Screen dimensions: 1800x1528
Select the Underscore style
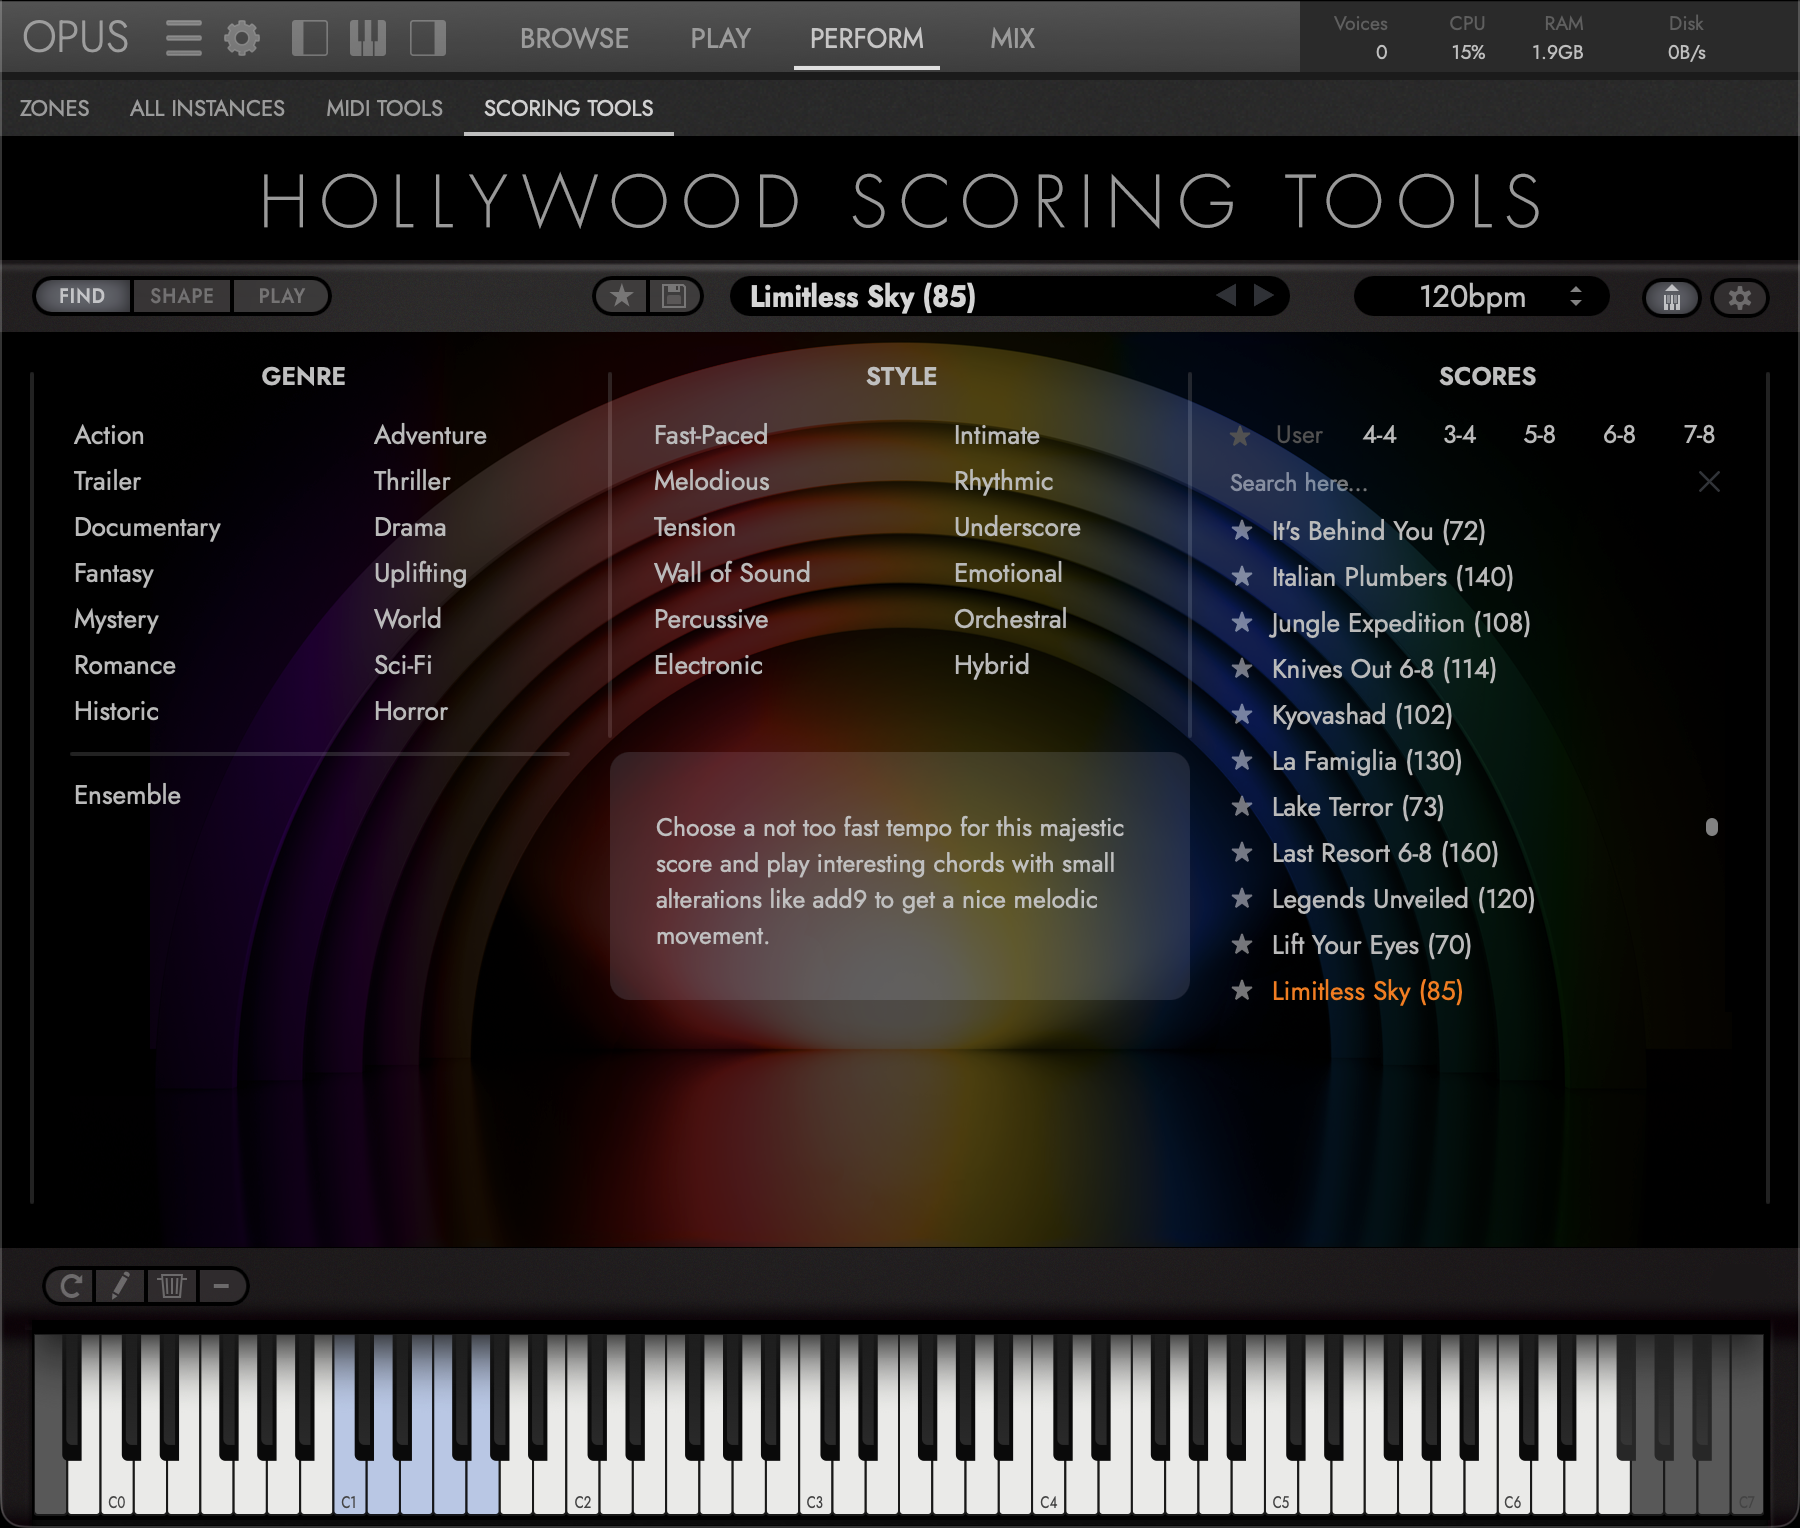[1017, 527]
